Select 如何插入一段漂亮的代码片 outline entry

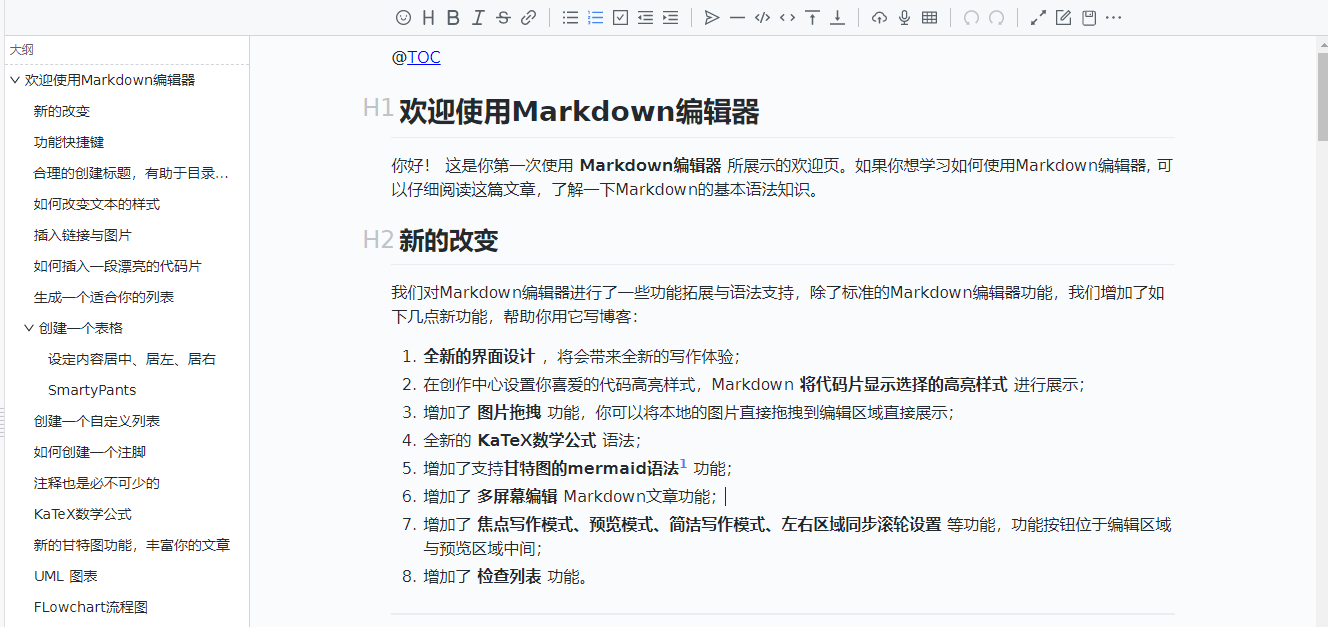tap(118, 266)
